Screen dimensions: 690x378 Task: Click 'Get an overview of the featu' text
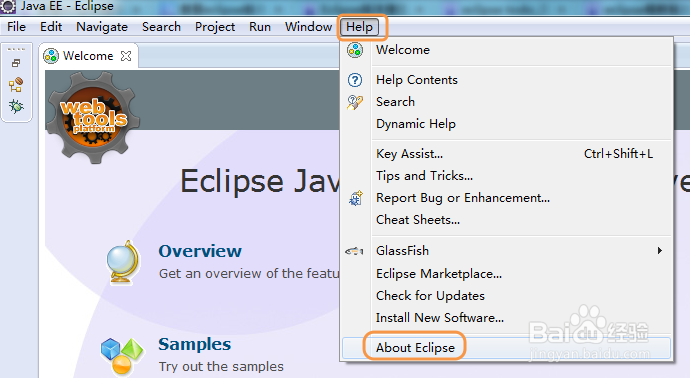(x=249, y=274)
